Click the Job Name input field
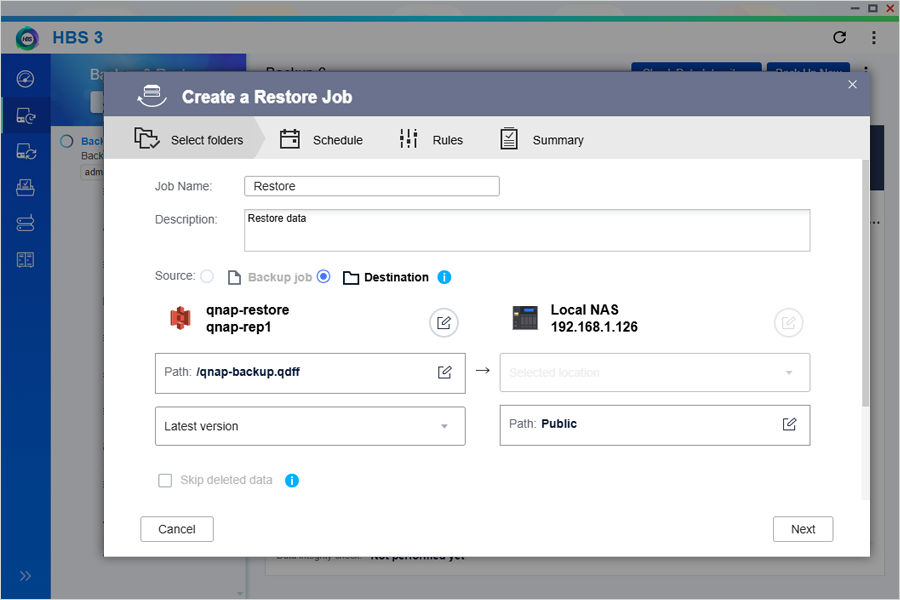 click(371, 186)
